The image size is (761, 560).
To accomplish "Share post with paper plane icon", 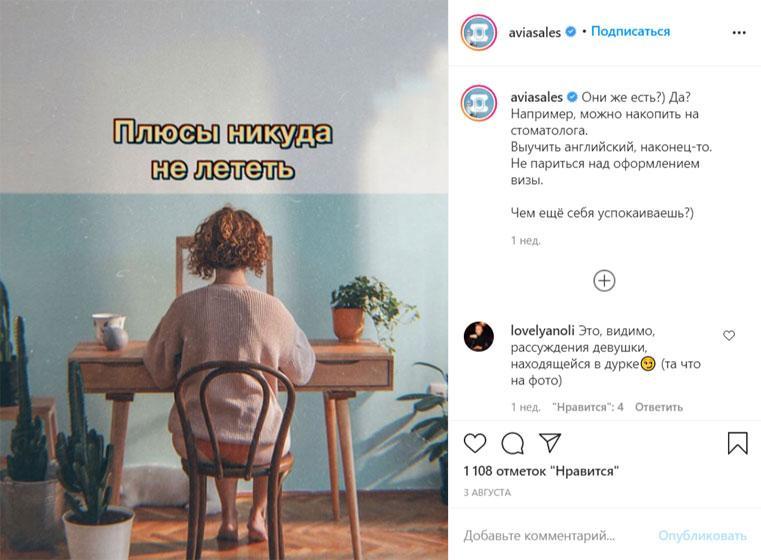I will click(550, 443).
